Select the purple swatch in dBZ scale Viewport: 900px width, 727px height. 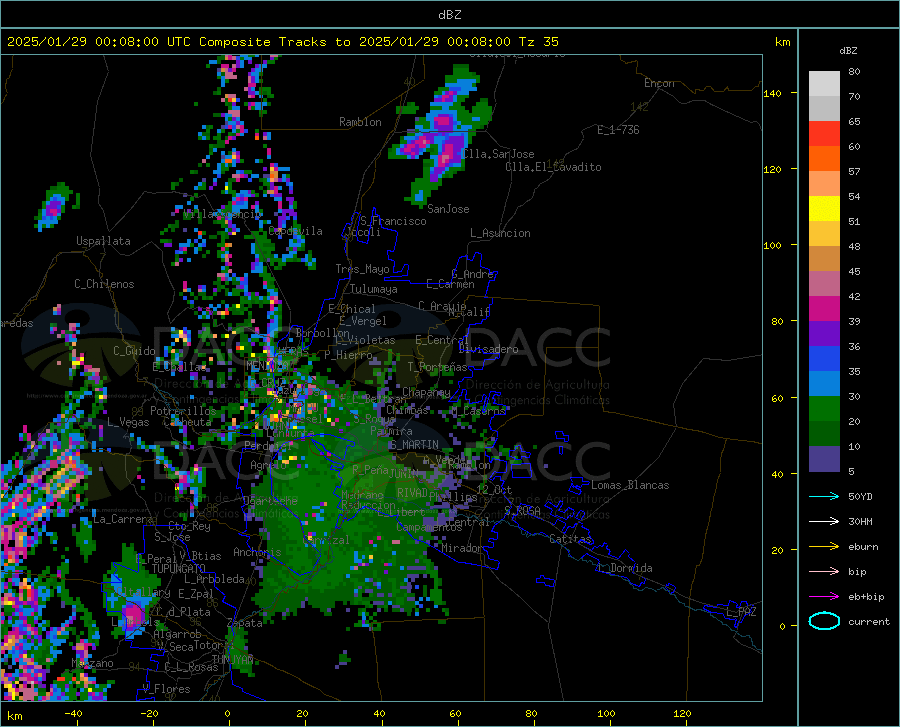[x=824, y=333]
